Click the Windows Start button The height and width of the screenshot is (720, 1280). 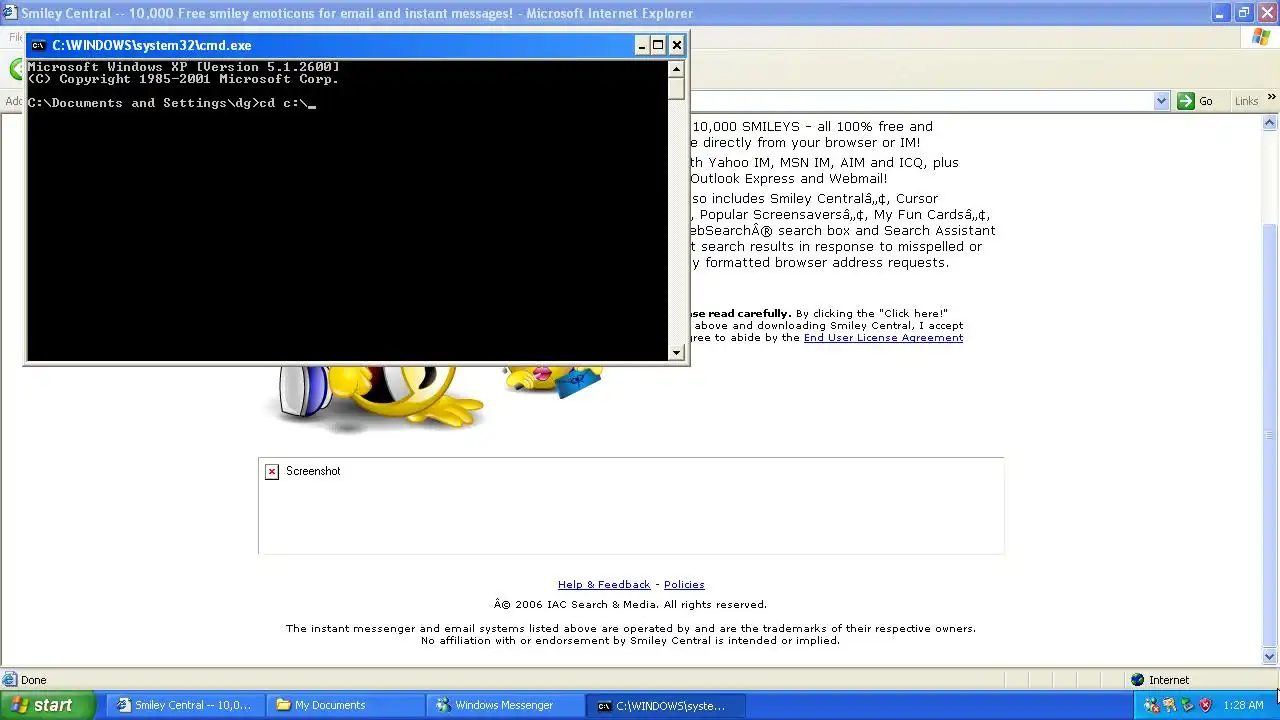click(48, 705)
